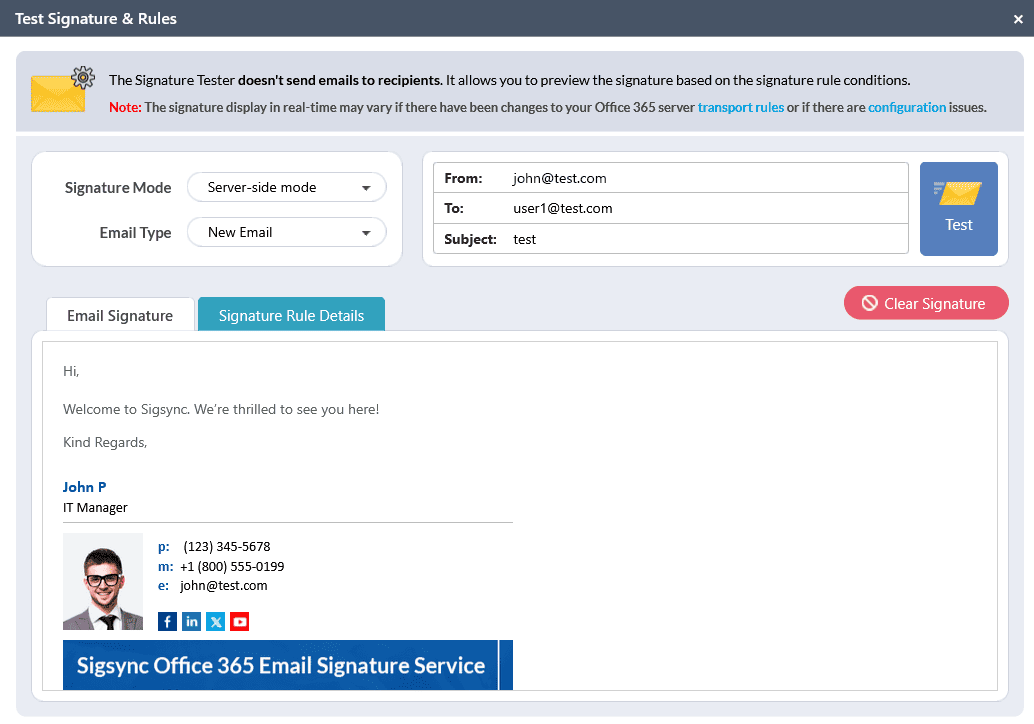Click the envelope icon on Test button
The width and height of the screenshot is (1034, 724).
(958, 191)
